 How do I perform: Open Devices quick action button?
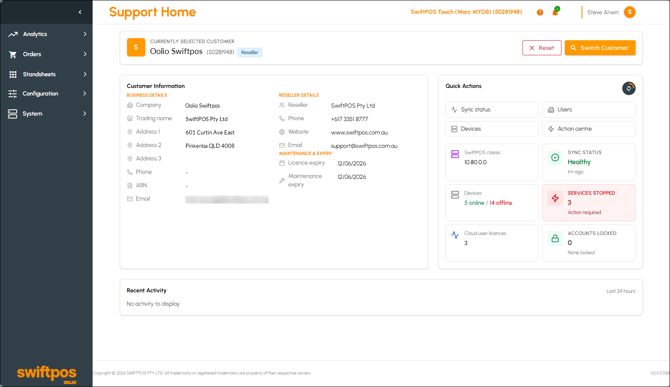click(492, 129)
